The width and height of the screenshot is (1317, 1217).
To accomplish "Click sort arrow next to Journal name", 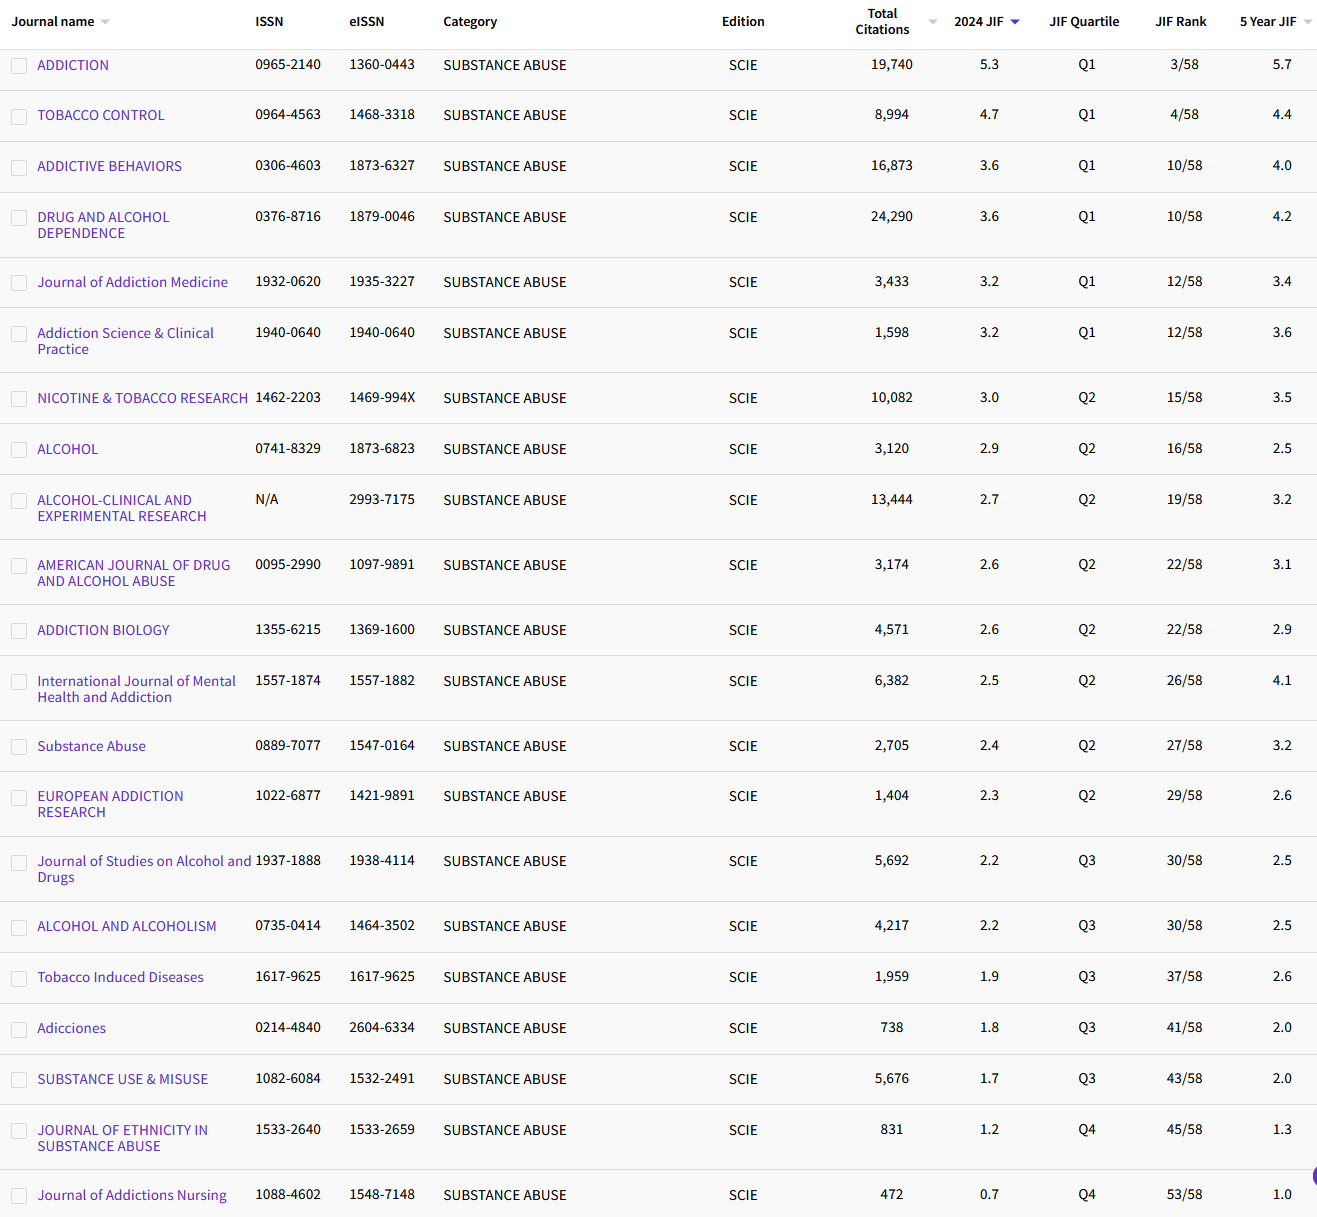I will pos(105,22).
